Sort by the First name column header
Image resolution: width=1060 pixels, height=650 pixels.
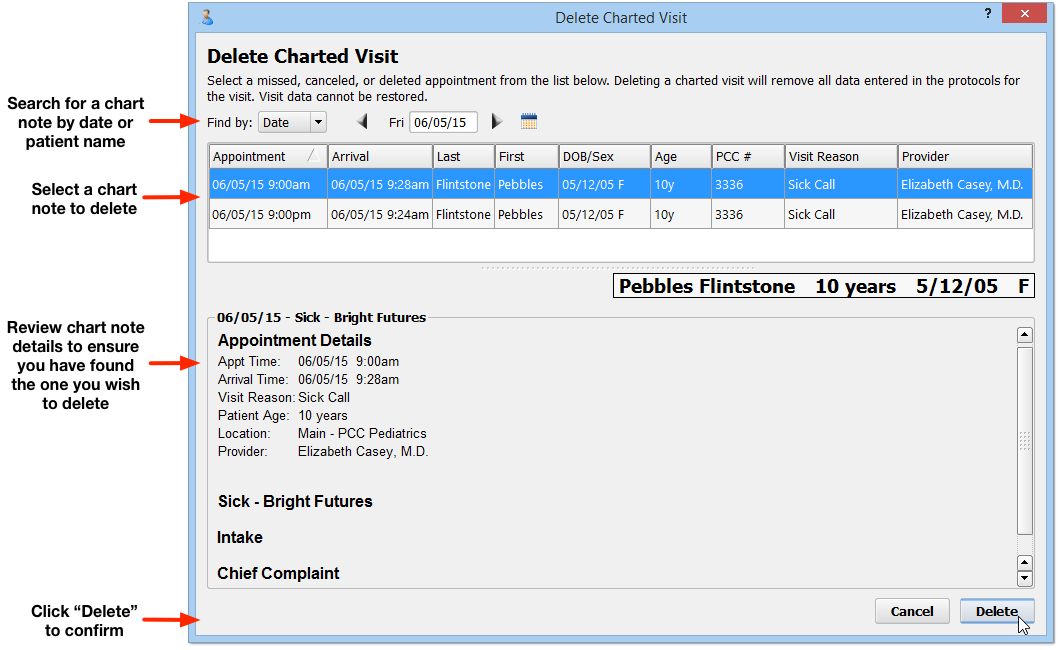527,157
